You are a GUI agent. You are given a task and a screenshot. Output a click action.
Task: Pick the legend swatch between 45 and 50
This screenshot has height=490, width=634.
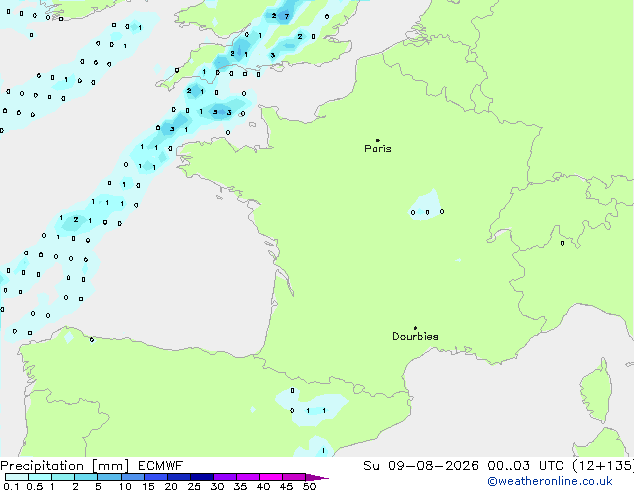(293, 477)
